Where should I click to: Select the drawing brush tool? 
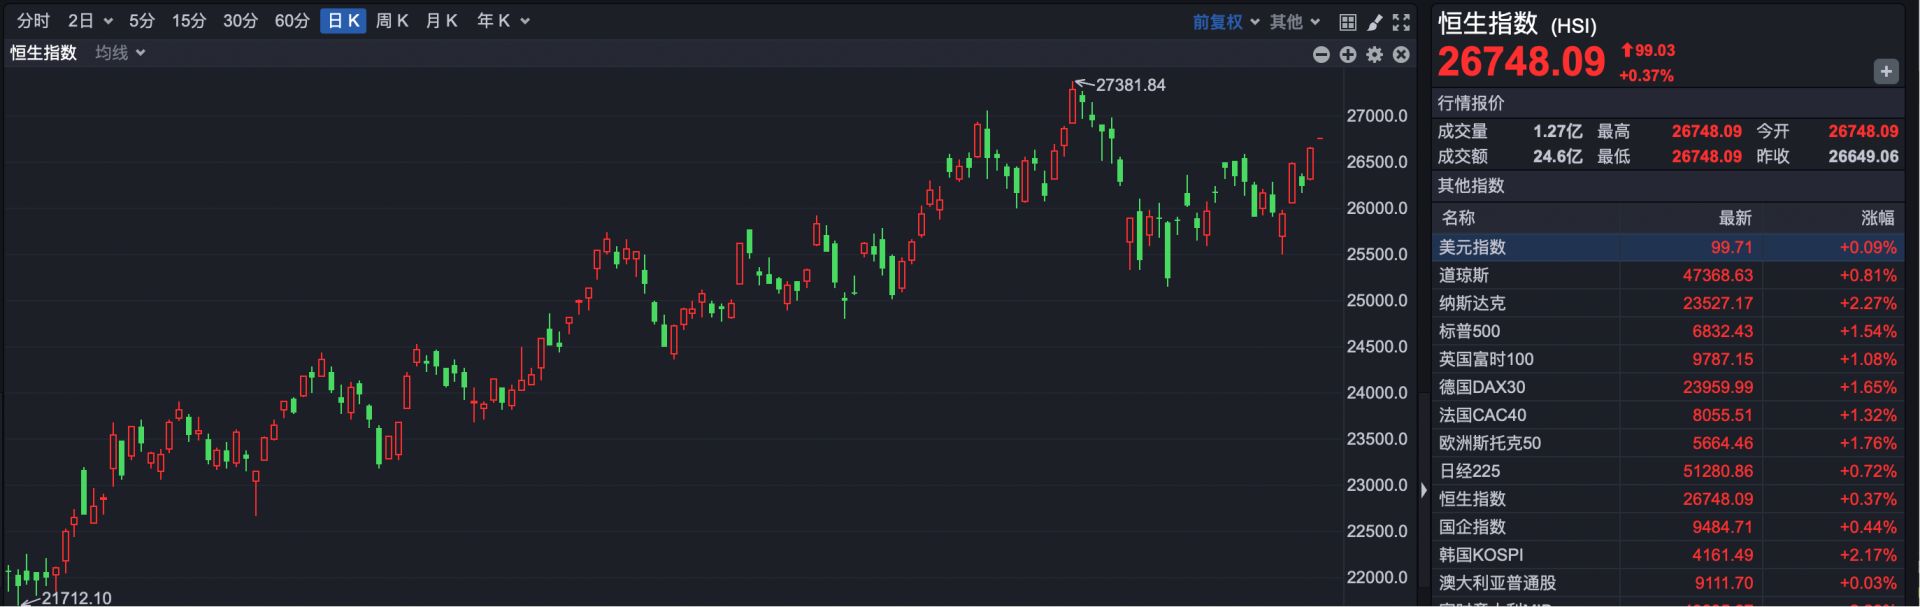(x=1375, y=22)
